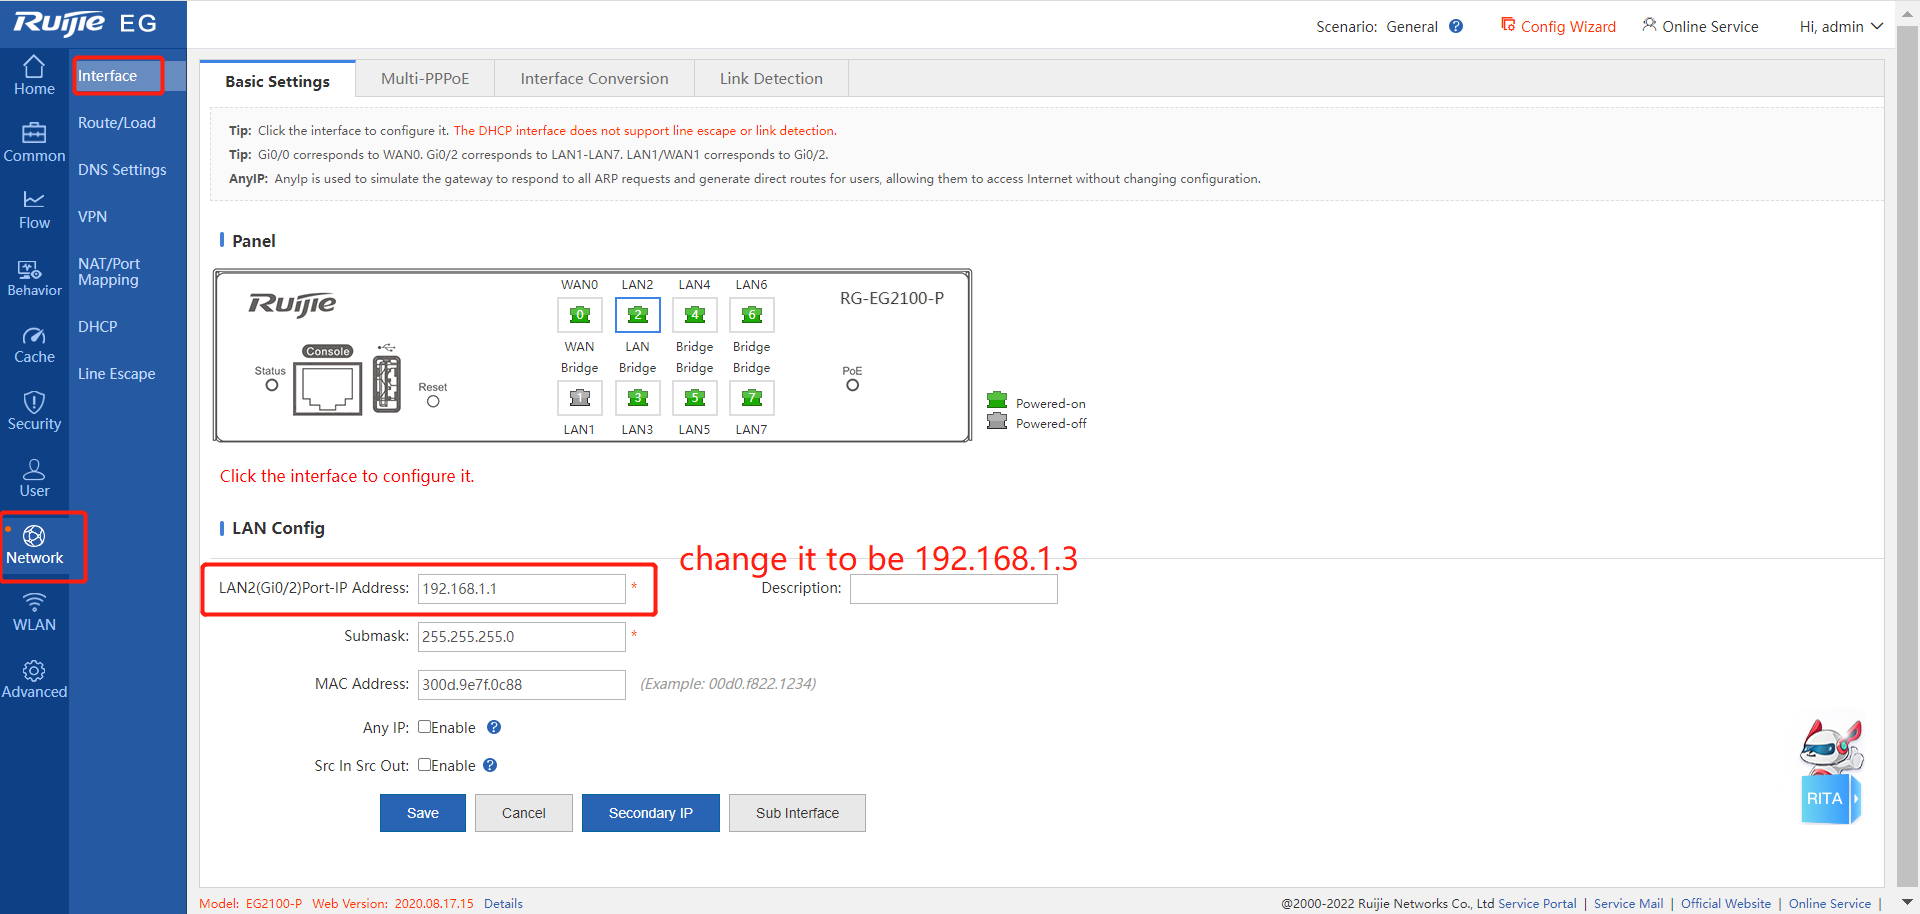
Task: Open the Home section in the sidebar
Action: click(x=34, y=76)
